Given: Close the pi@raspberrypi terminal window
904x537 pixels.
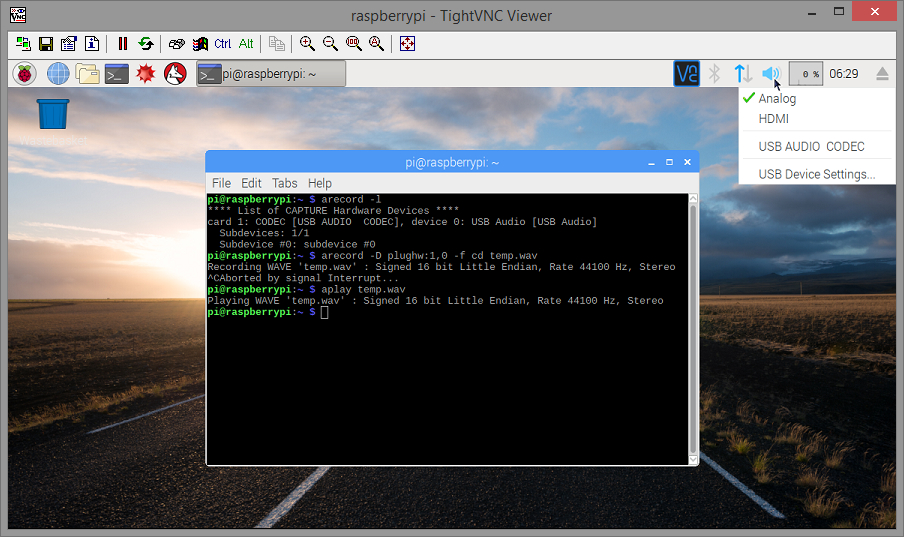Looking at the screenshot, I should [687, 163].
